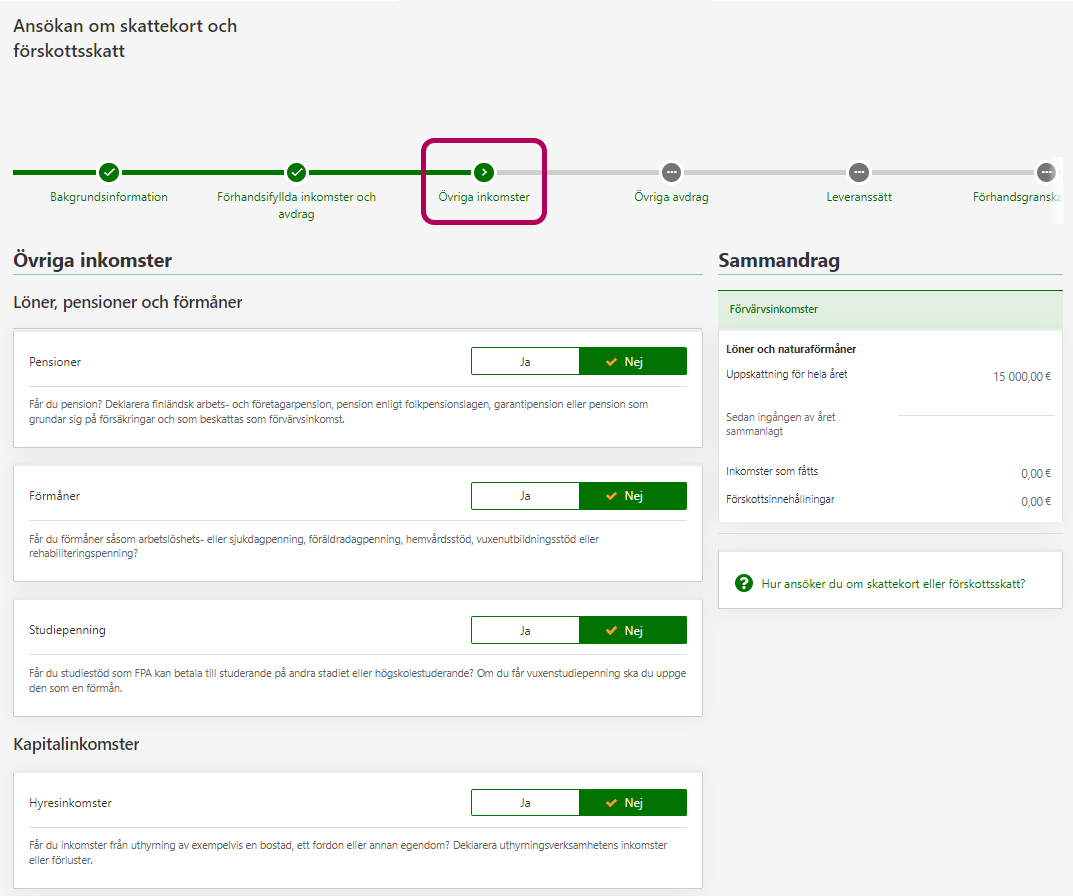Screen dimensions: 1073x896
Task: Select Ja for Förmåner
Action: point(525,496)
